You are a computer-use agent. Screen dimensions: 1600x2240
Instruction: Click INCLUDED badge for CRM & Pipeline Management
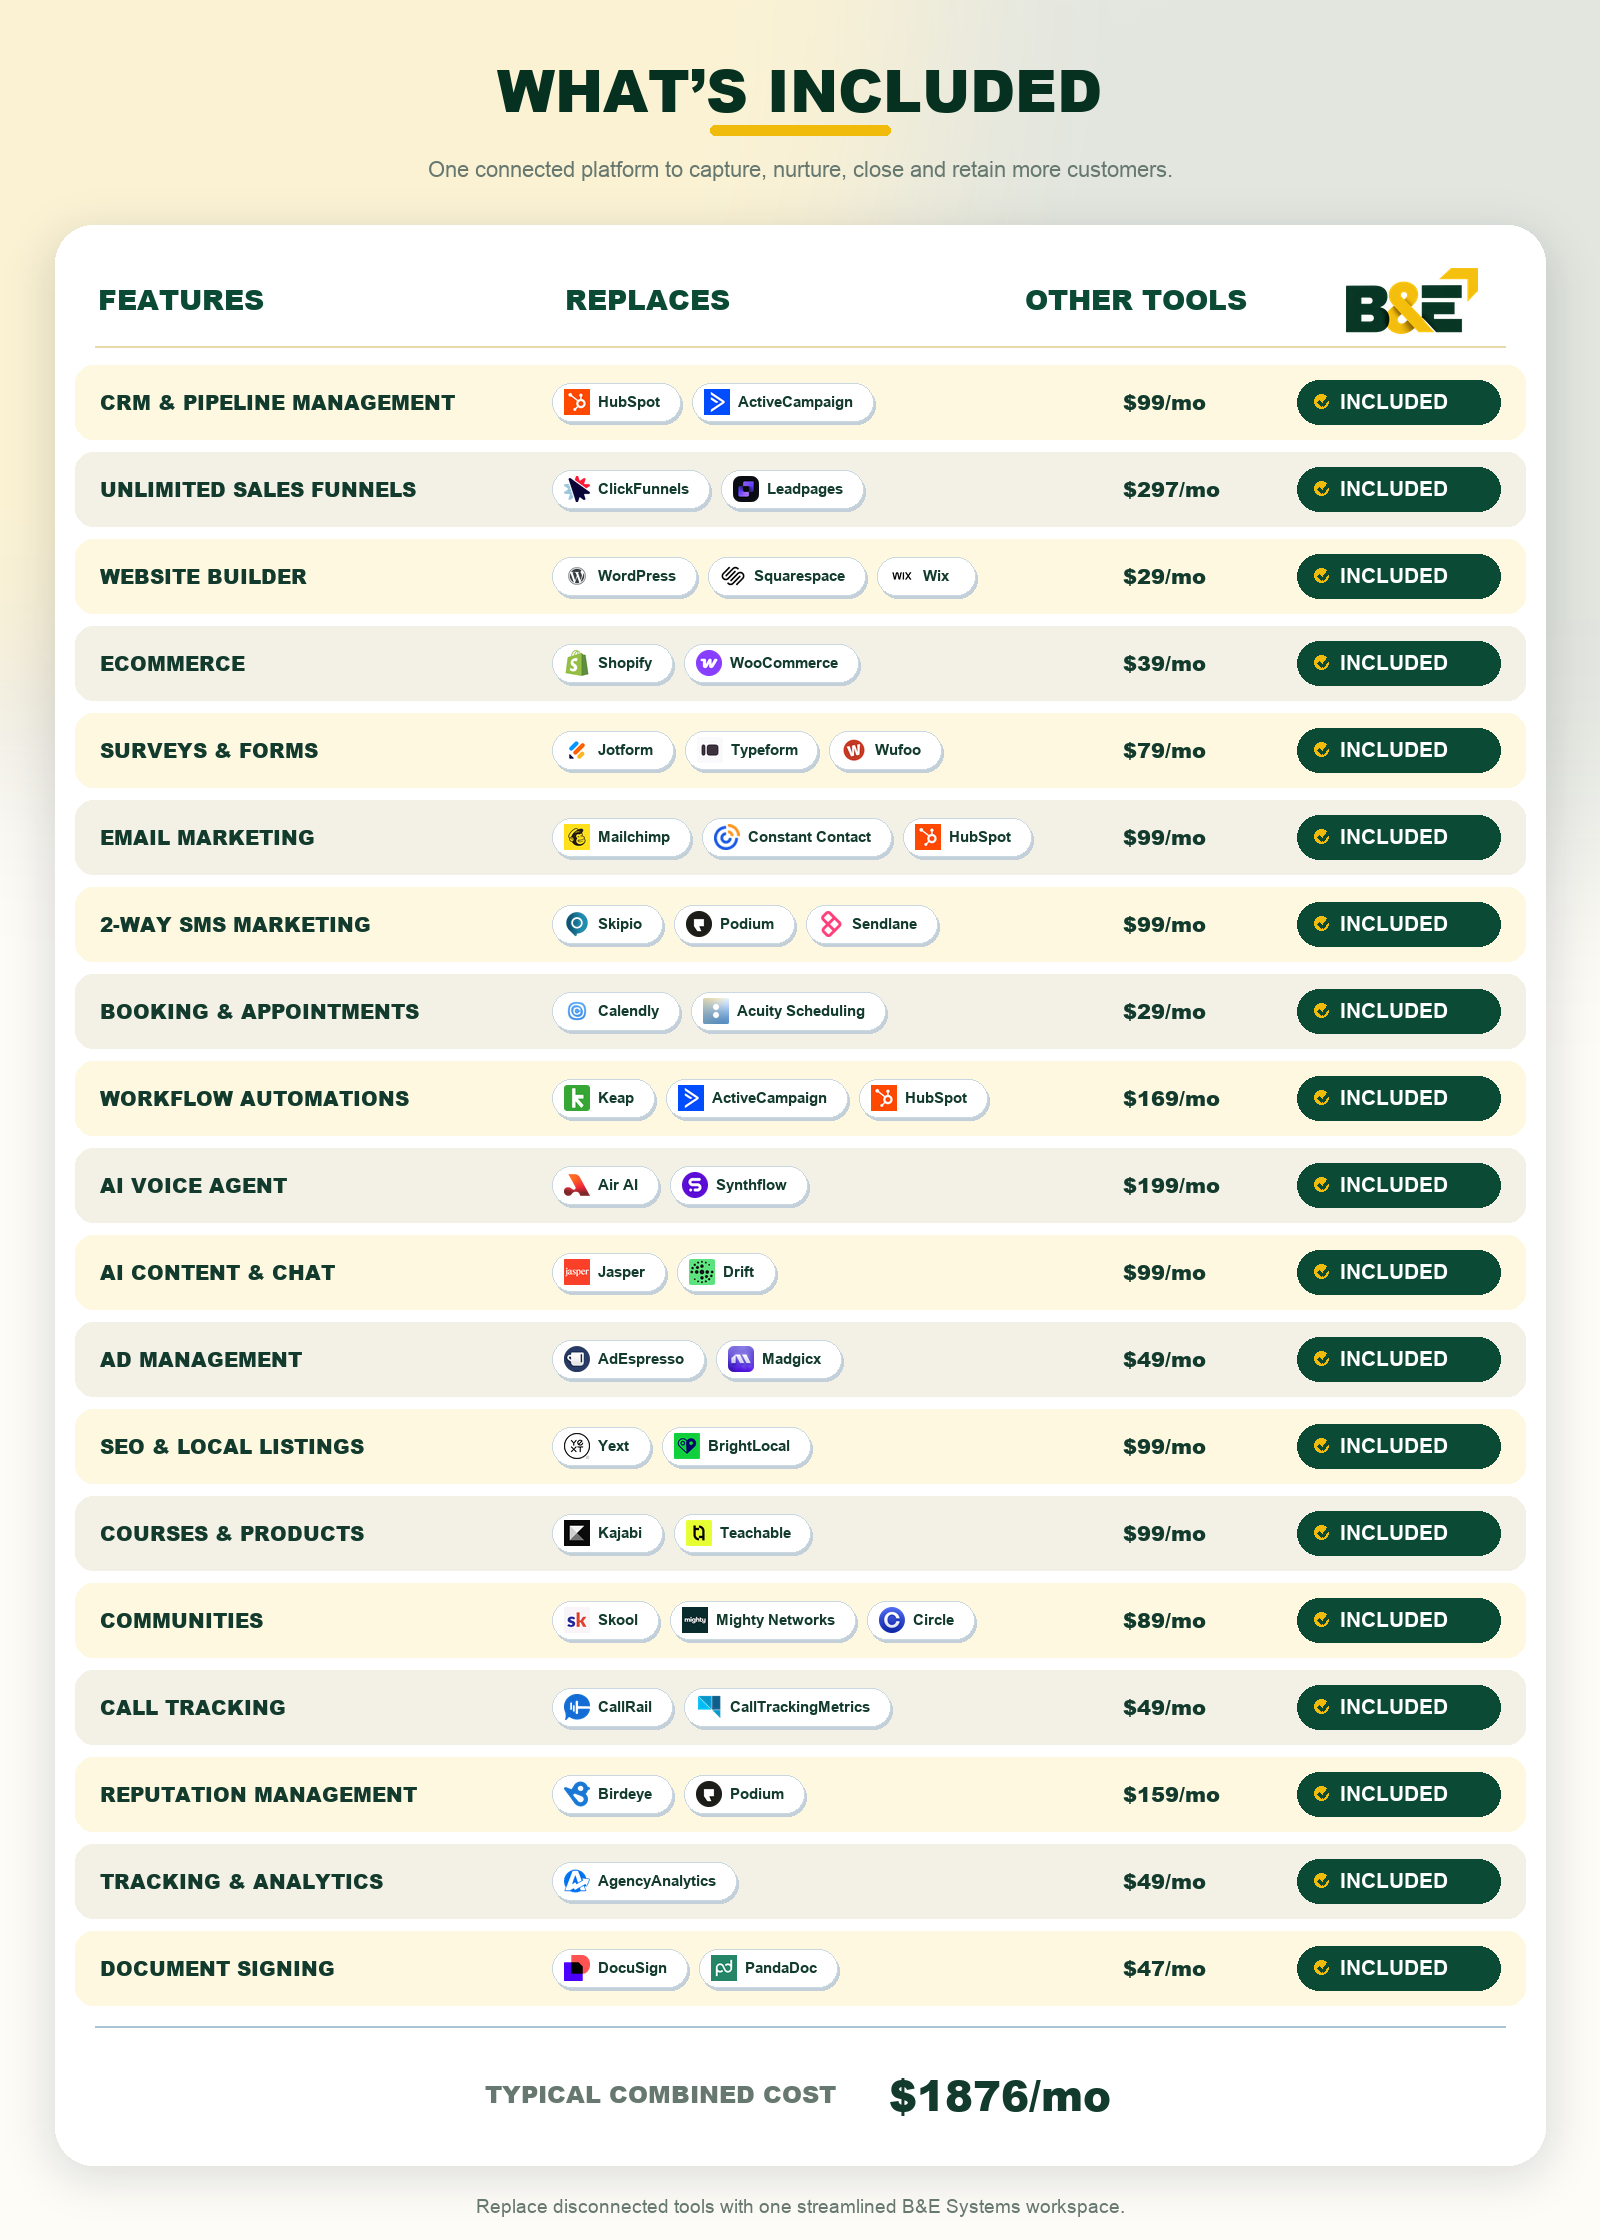(1398, 402)
